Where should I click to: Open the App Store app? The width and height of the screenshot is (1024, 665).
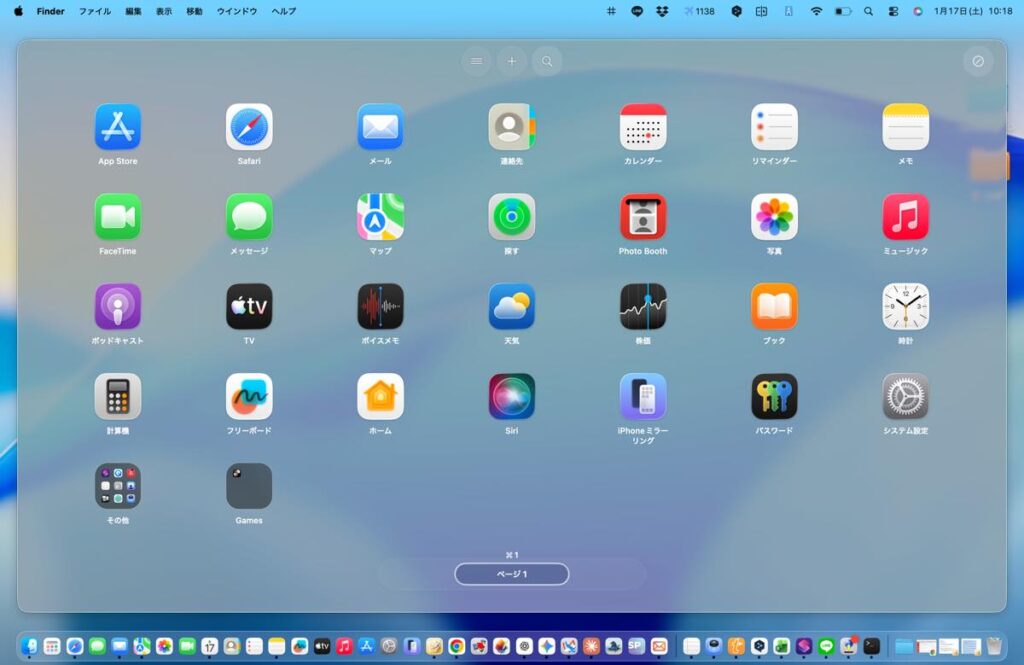tap(118, 127)
